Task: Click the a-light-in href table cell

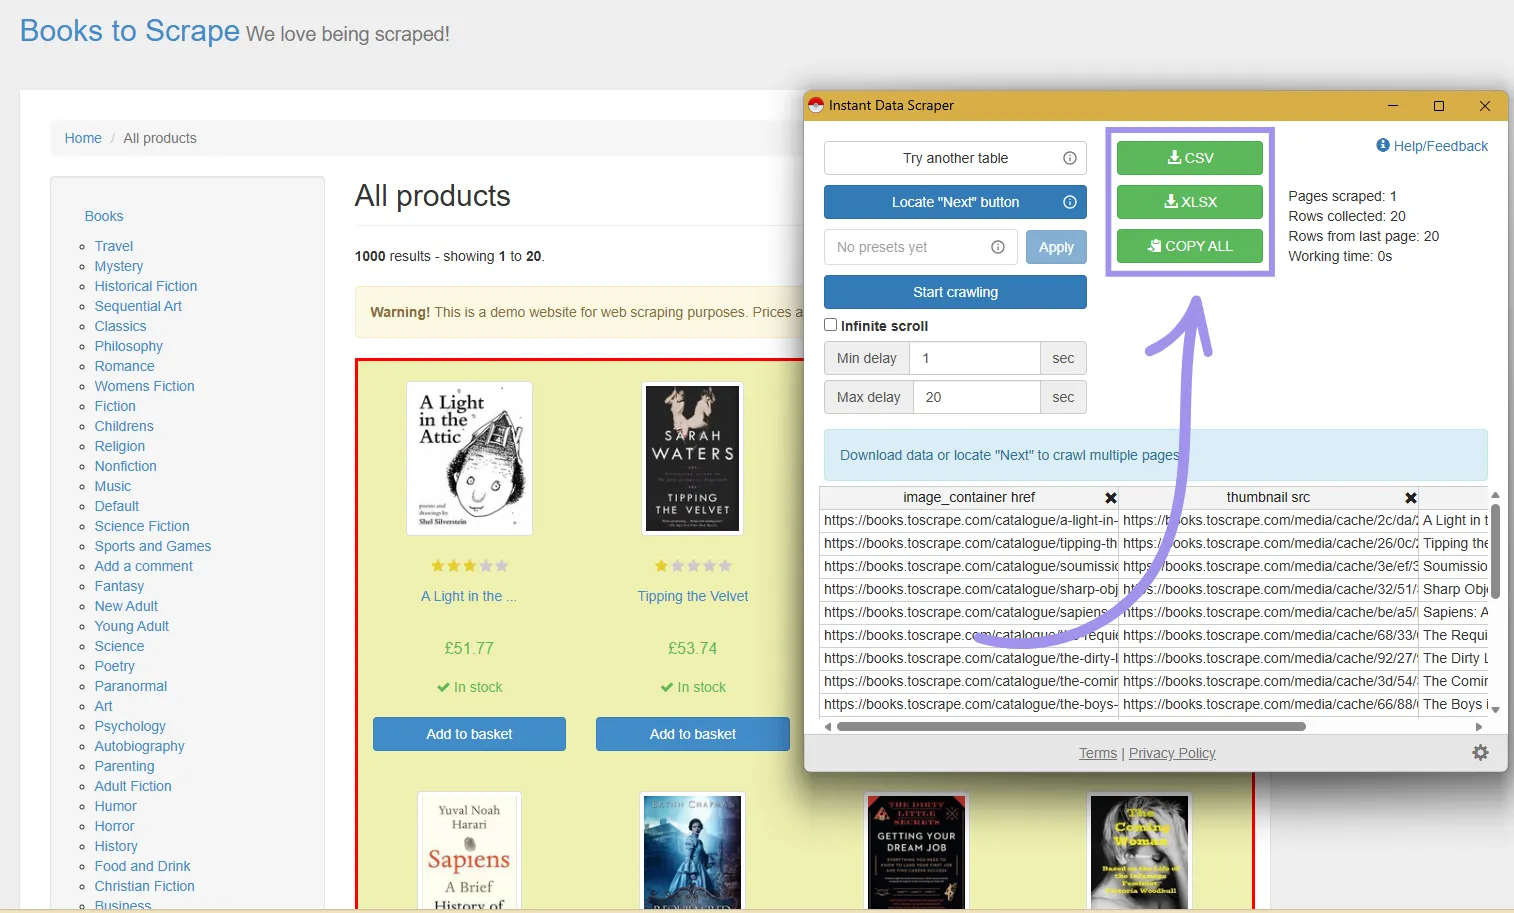Action: pos(969,520)
